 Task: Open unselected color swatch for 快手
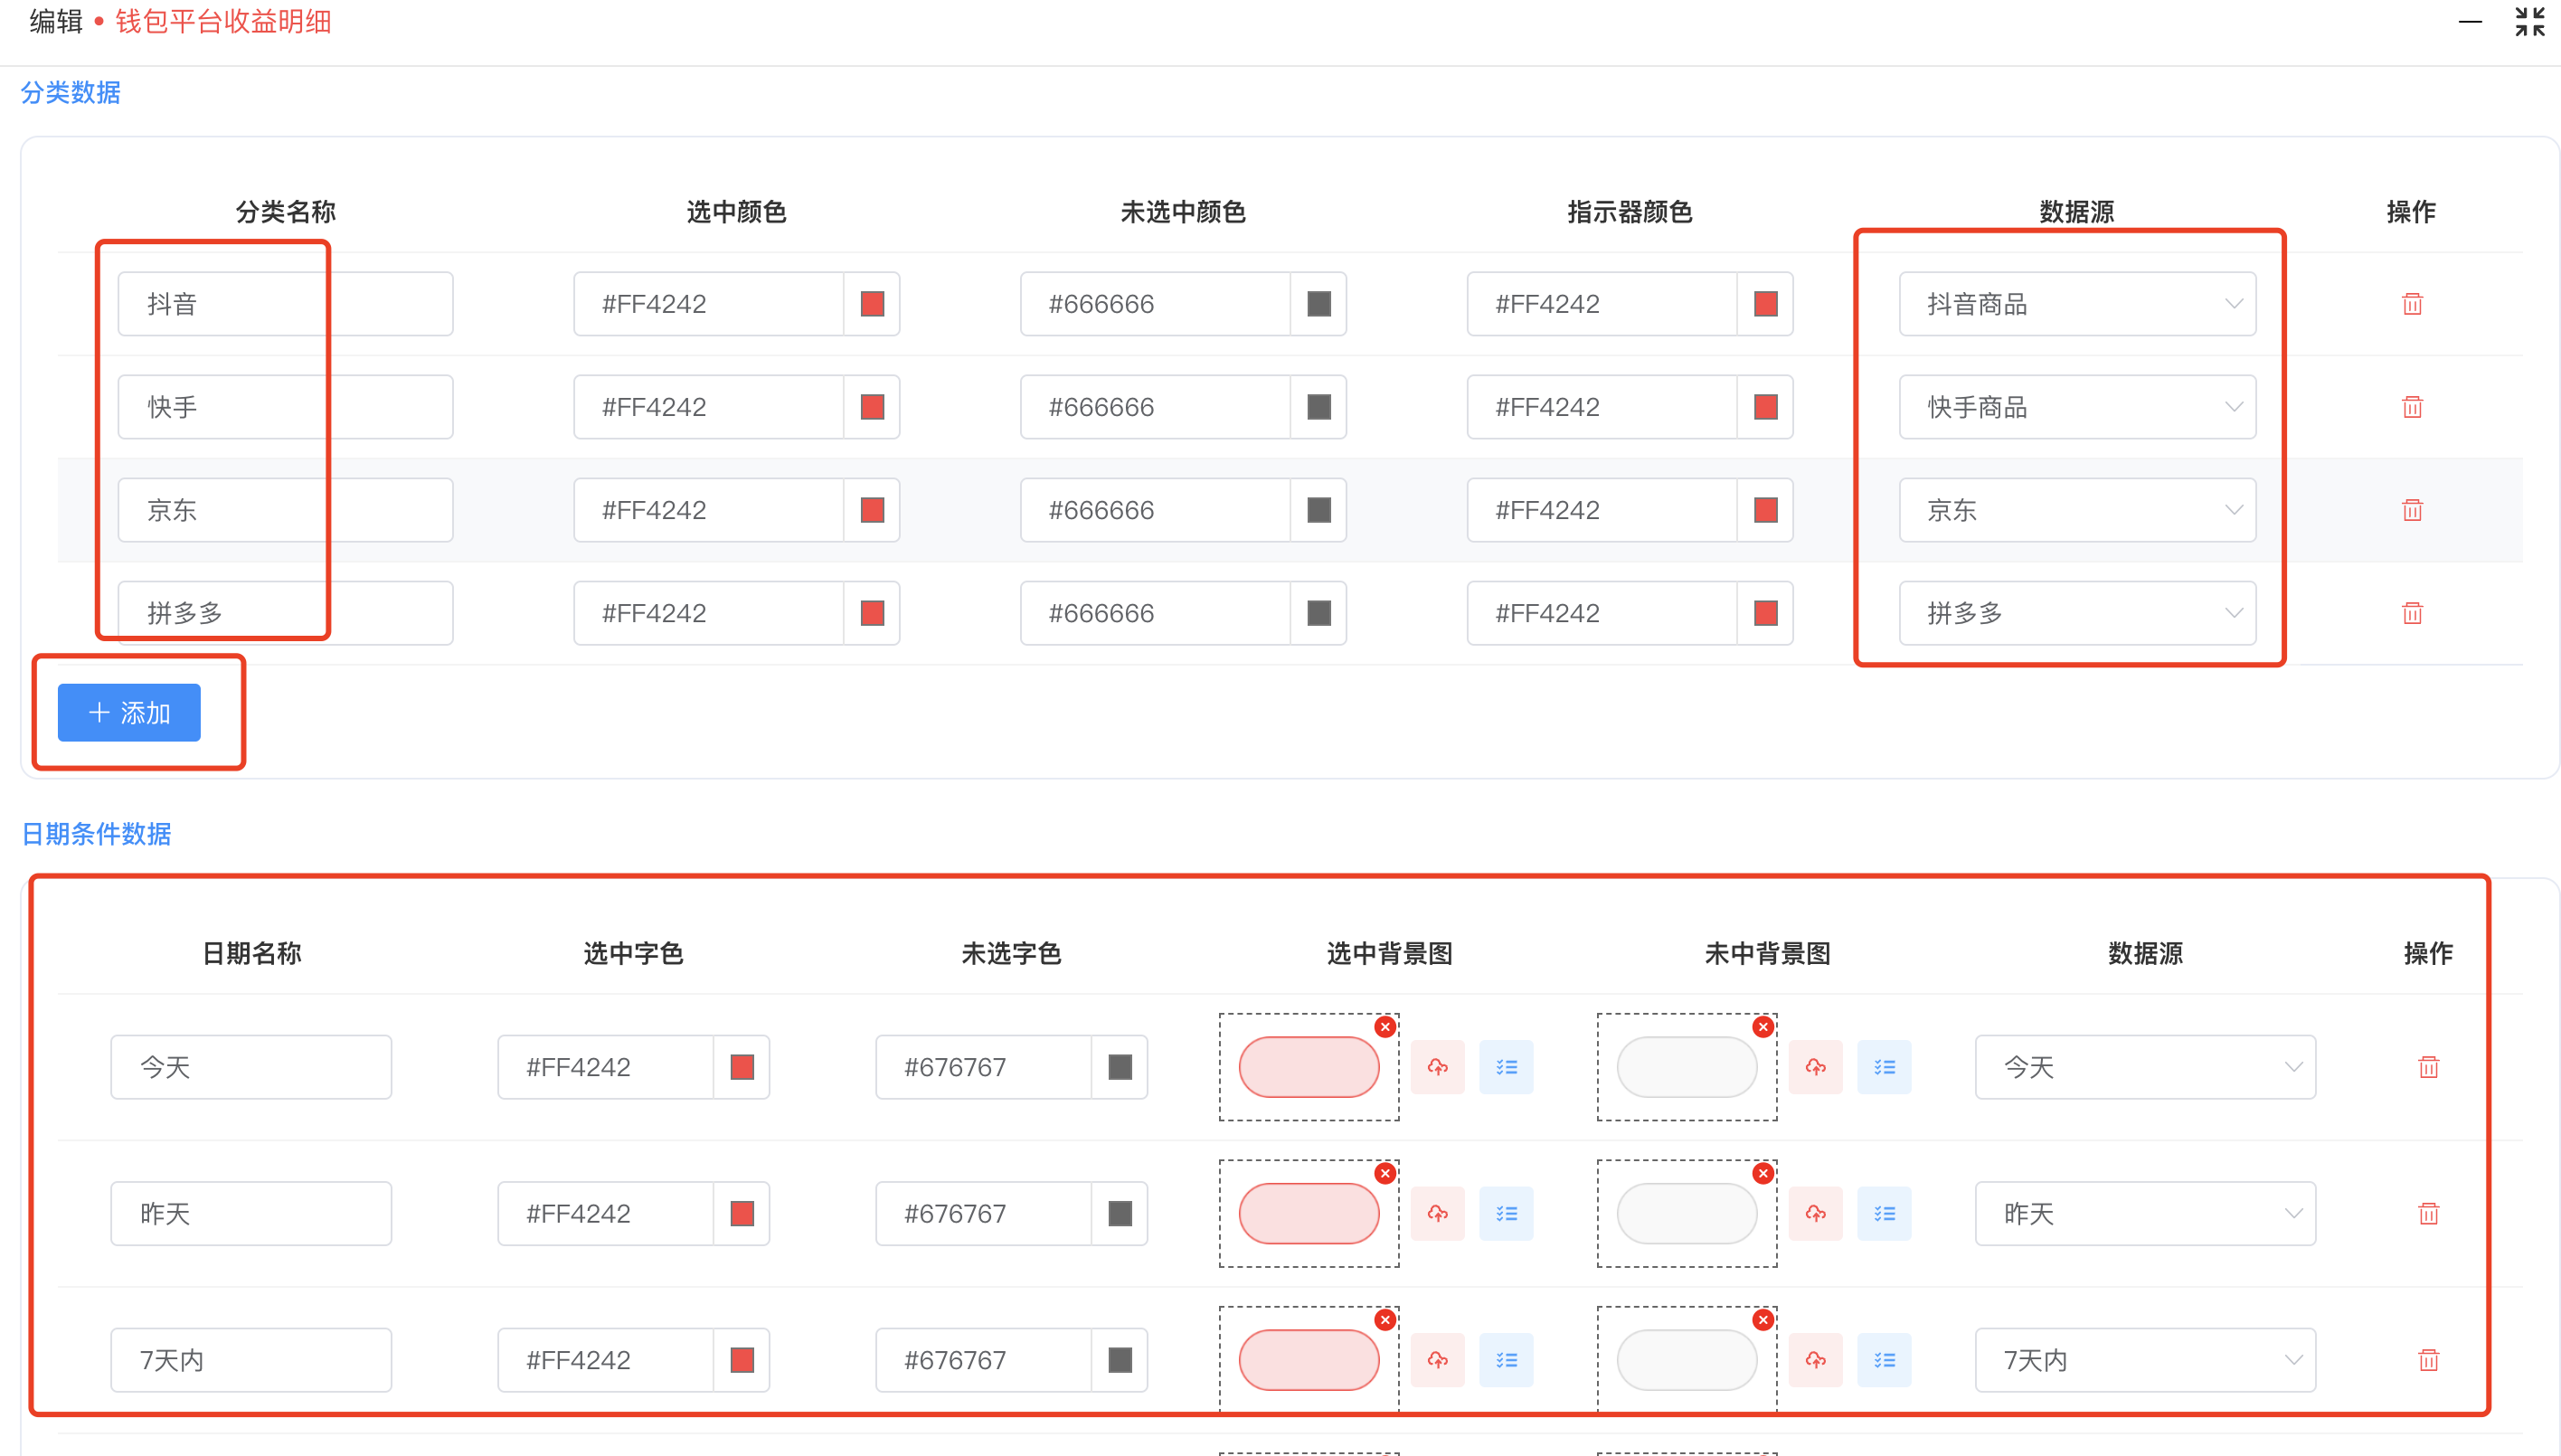pos(1319,407)
